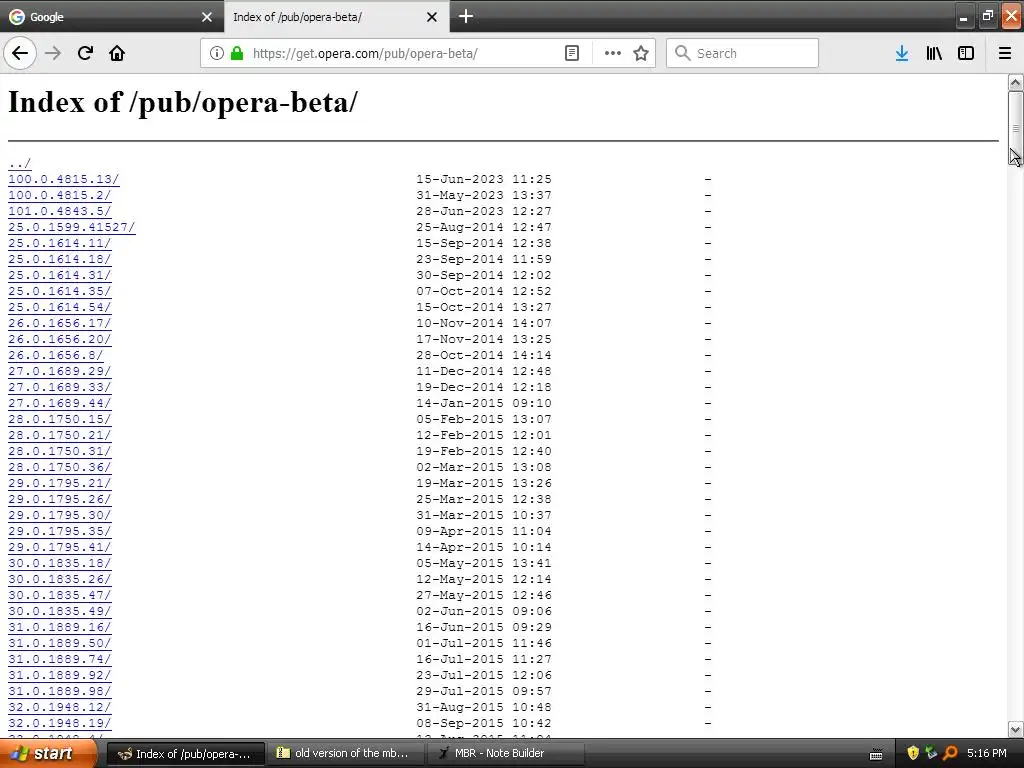Click the magnifier tray icon
The width and height of the screenshot is (1024, 768).
[950, 753]
